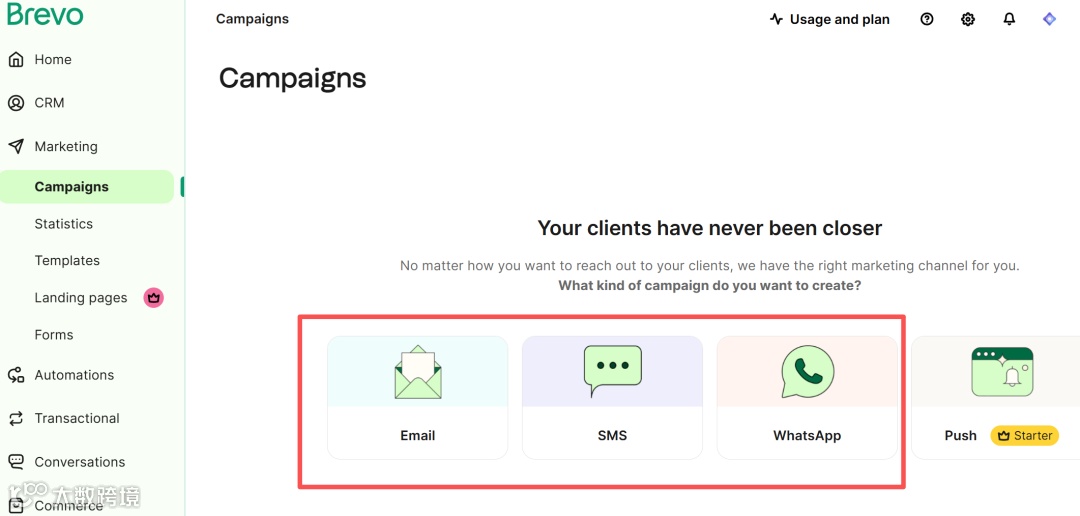Click the Conversations chat bubble icon

pos(16,462)
